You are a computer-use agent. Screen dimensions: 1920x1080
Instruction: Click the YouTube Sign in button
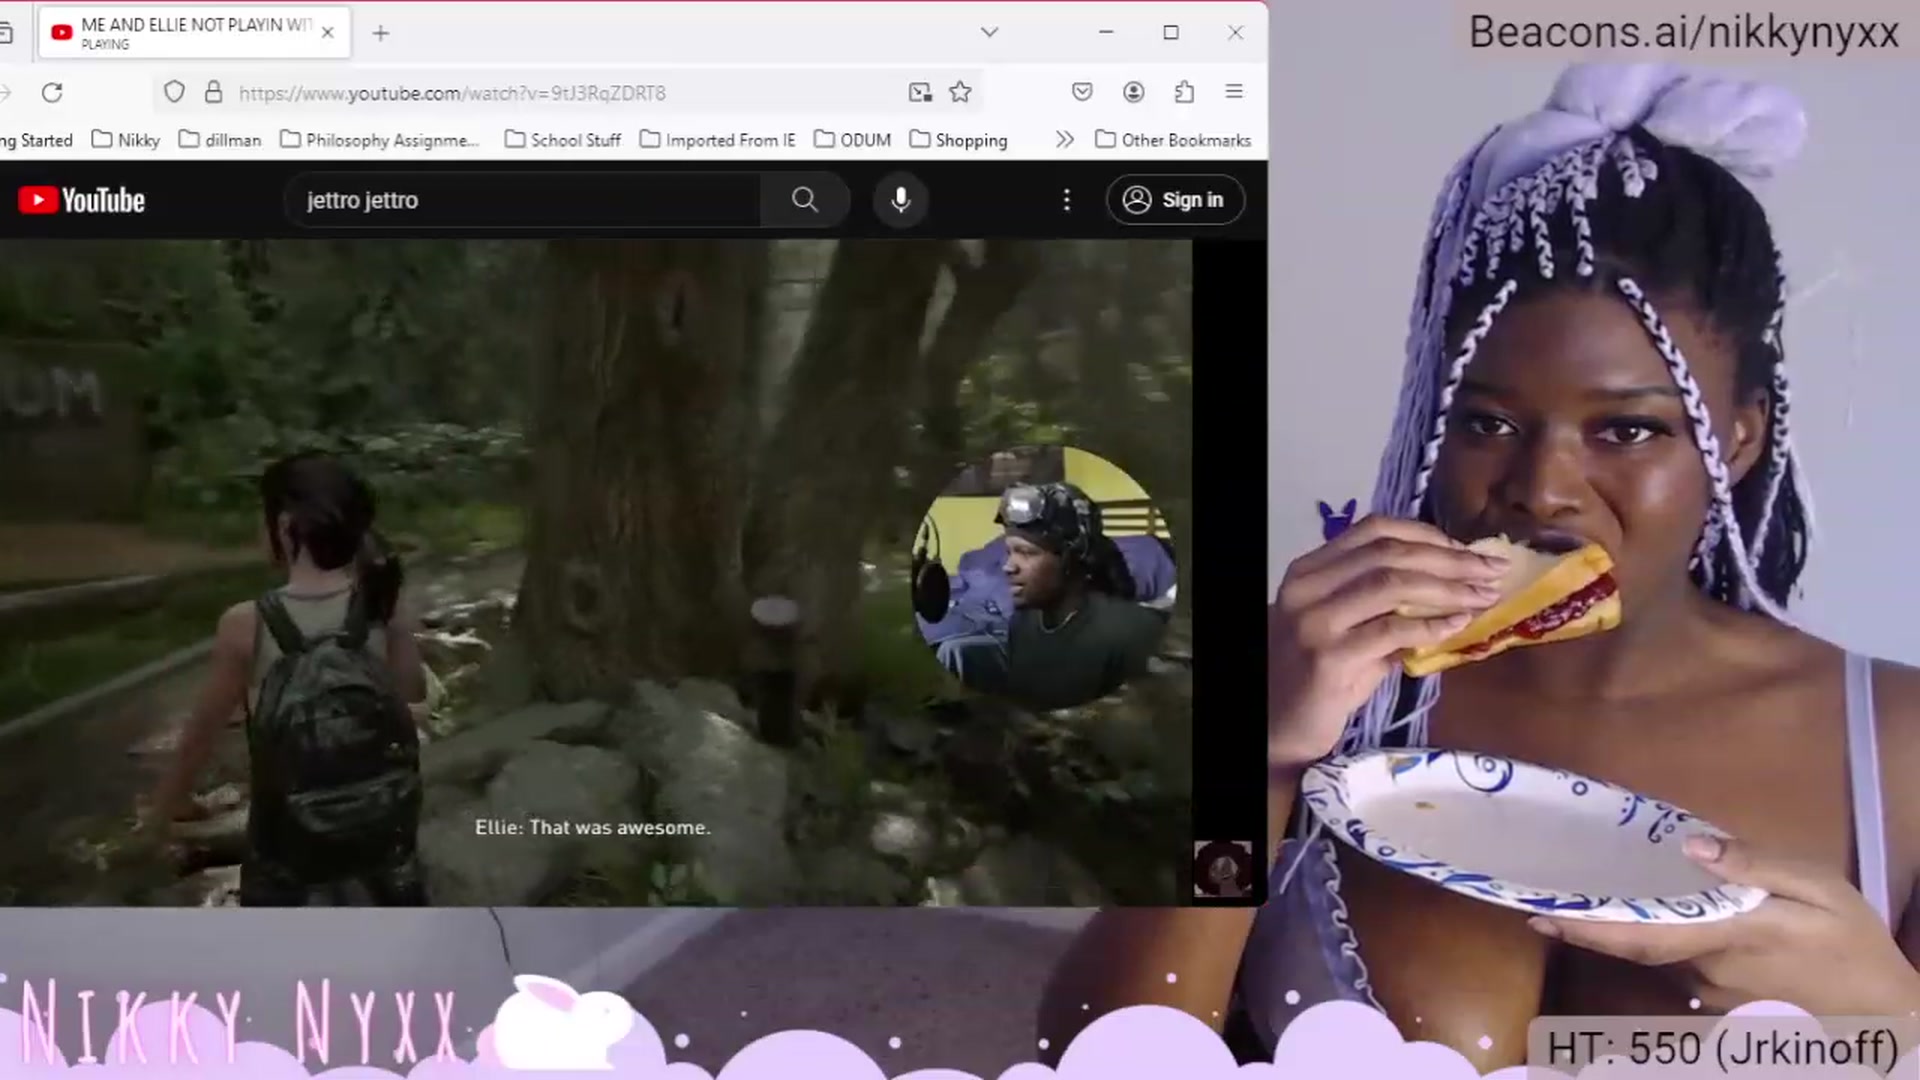pos(1175,200)
